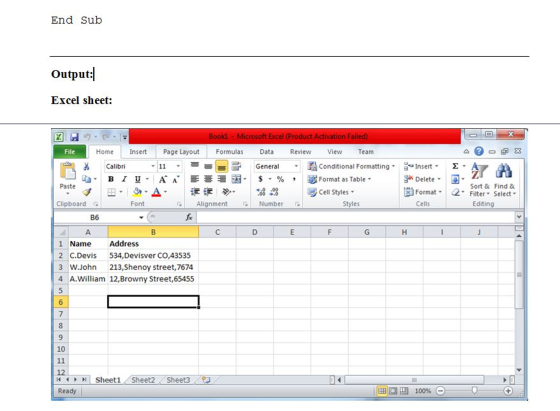
Task: Click the Orientation text angle icon
Action: pos(227,192)
